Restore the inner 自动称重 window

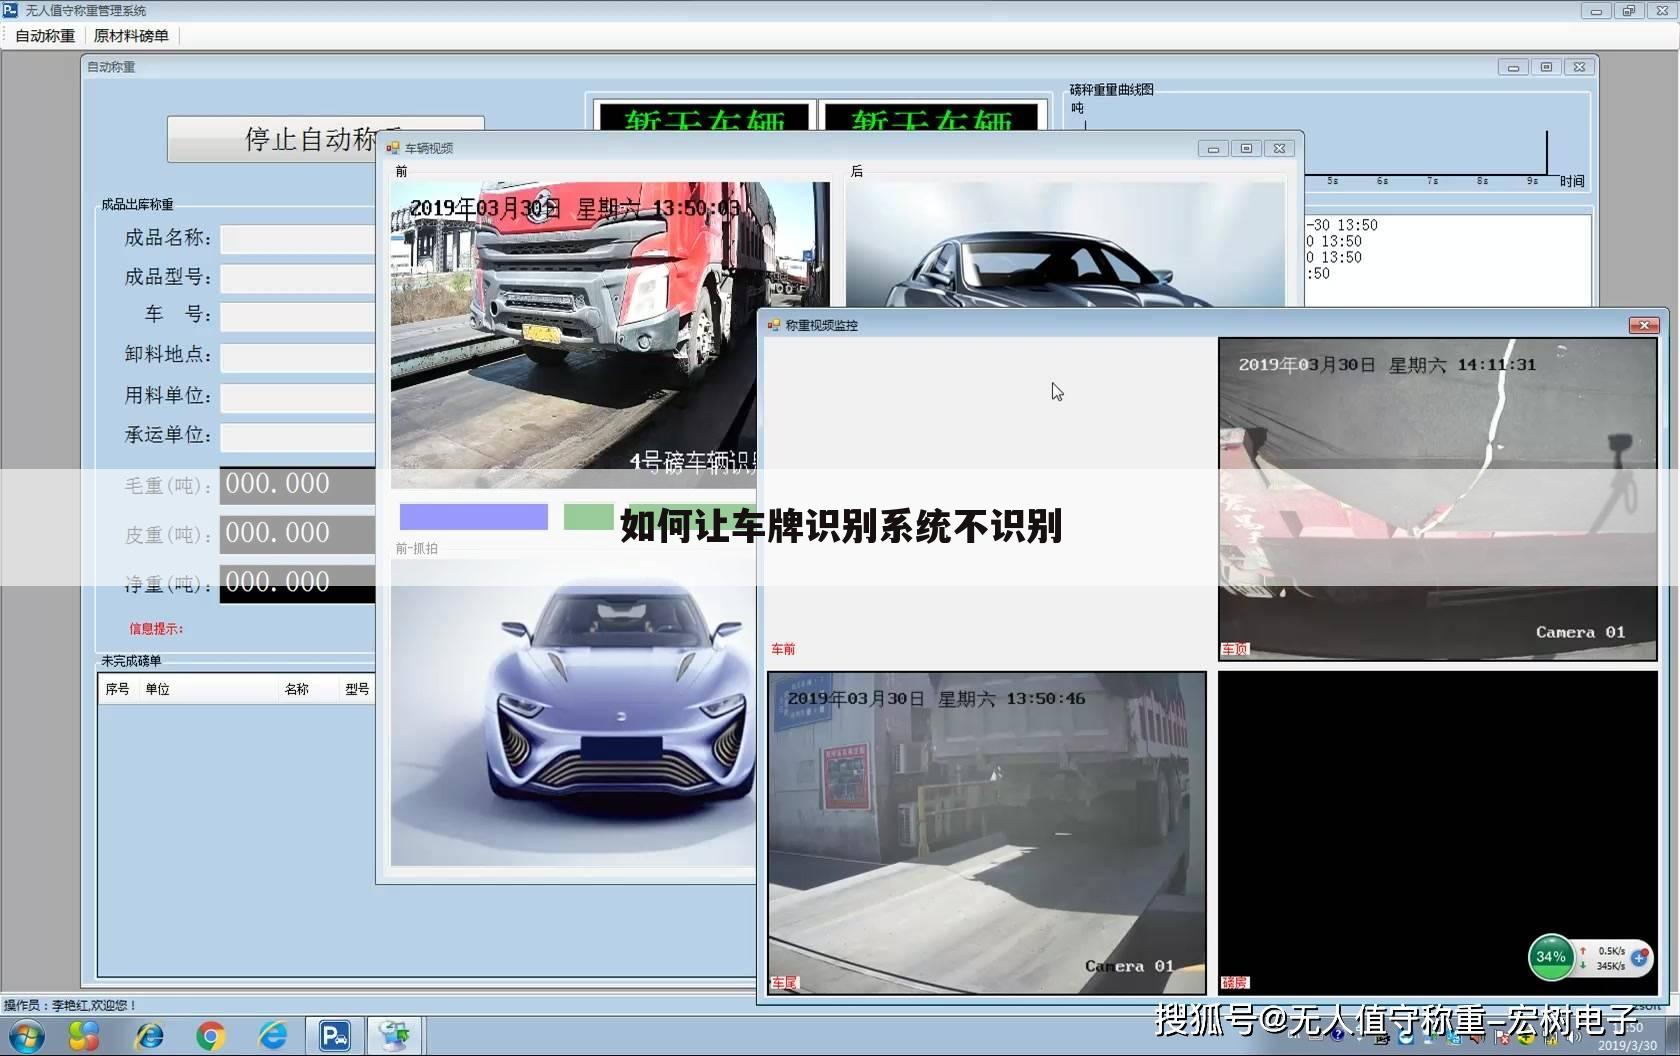pyautogui.click(x=1546, y=68)
